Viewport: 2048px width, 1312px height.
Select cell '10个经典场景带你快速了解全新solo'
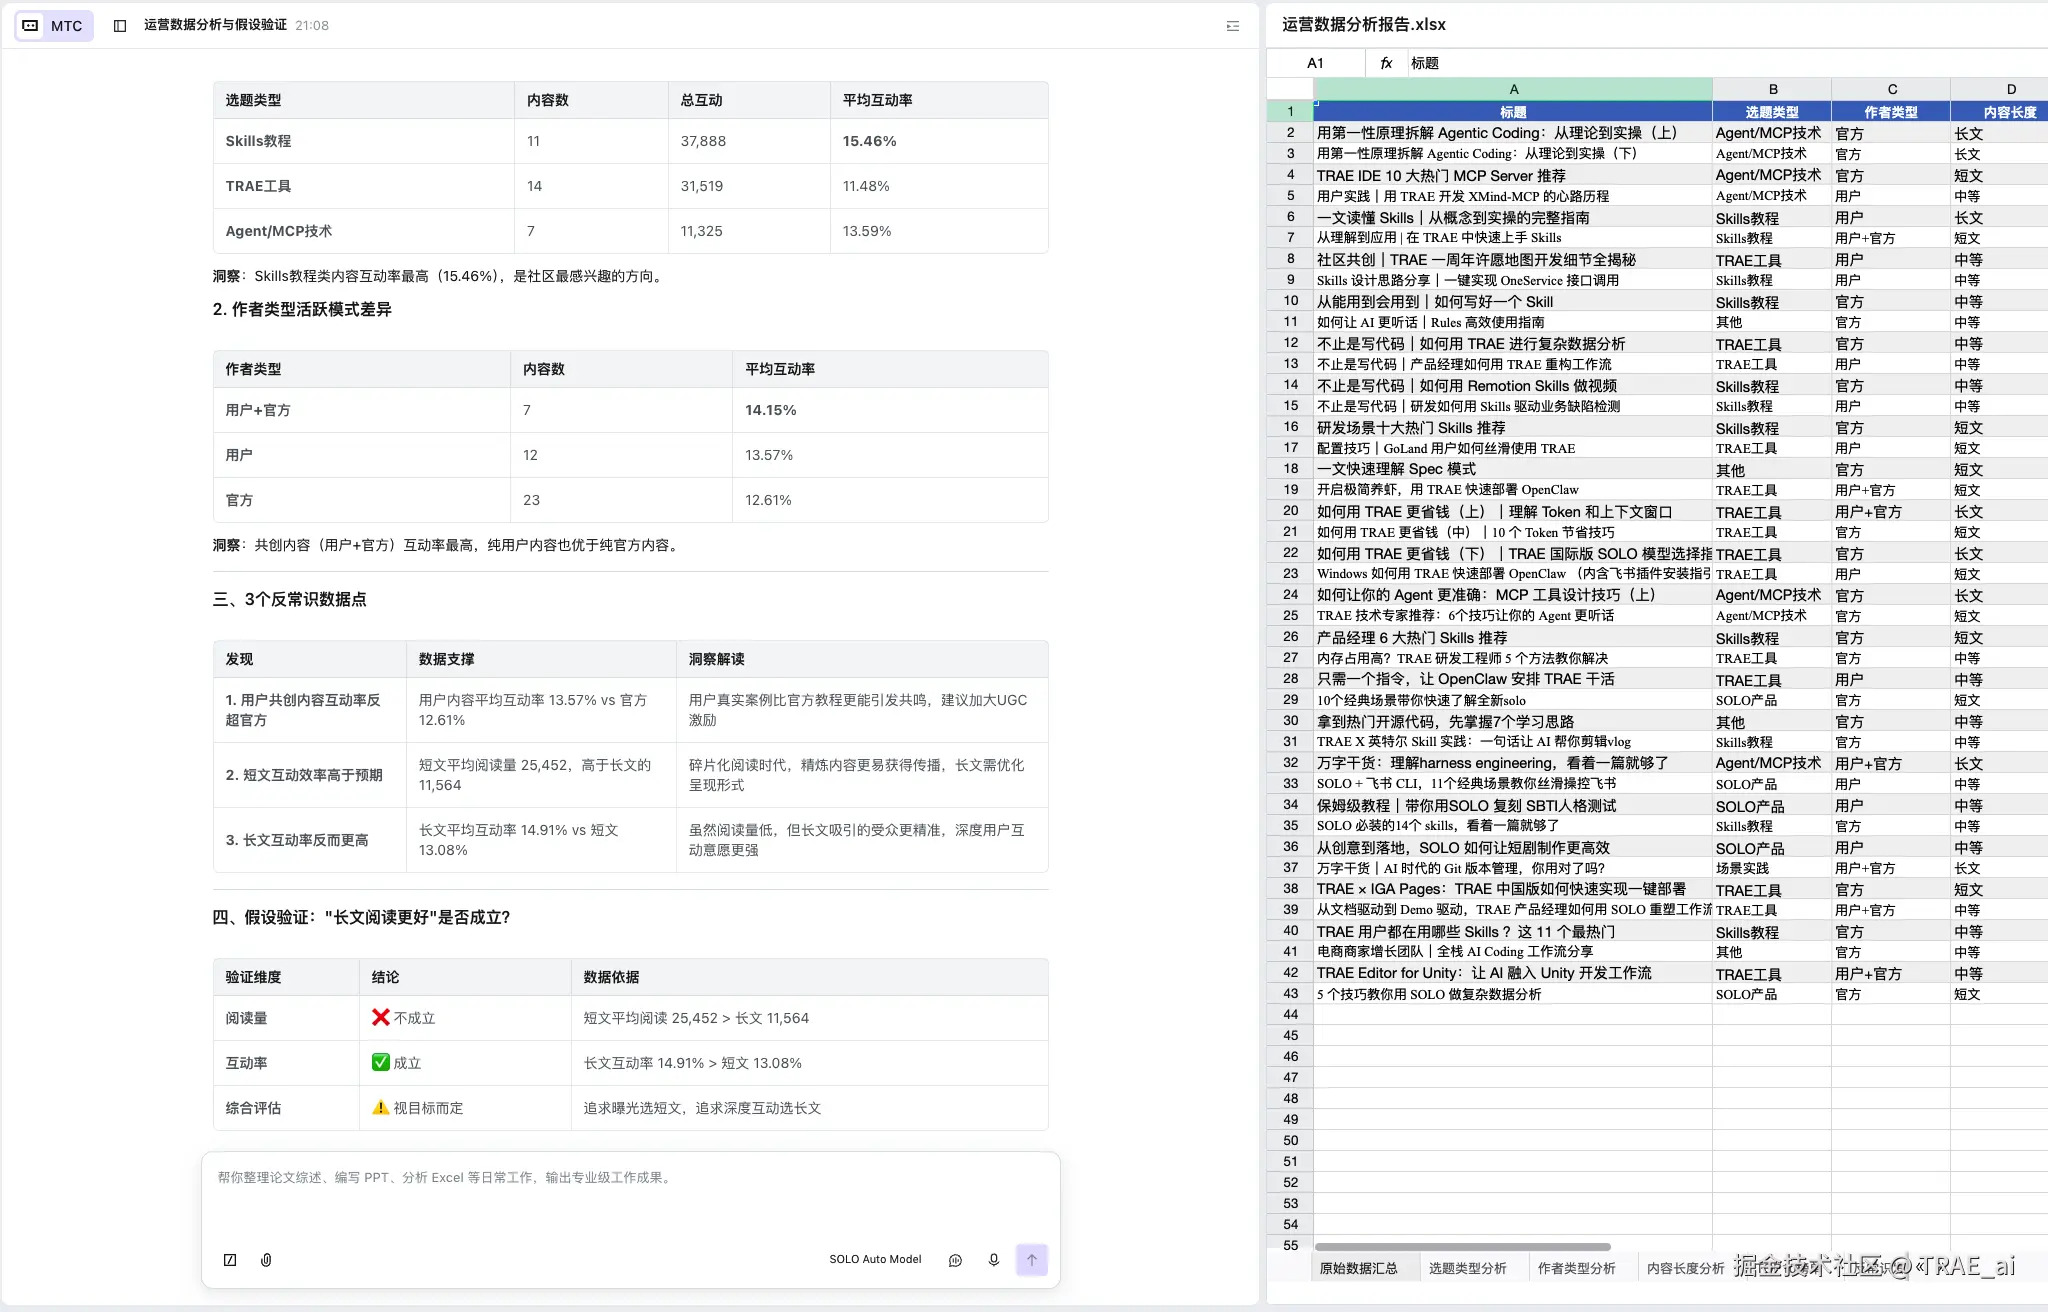[x=1513, y=700]
